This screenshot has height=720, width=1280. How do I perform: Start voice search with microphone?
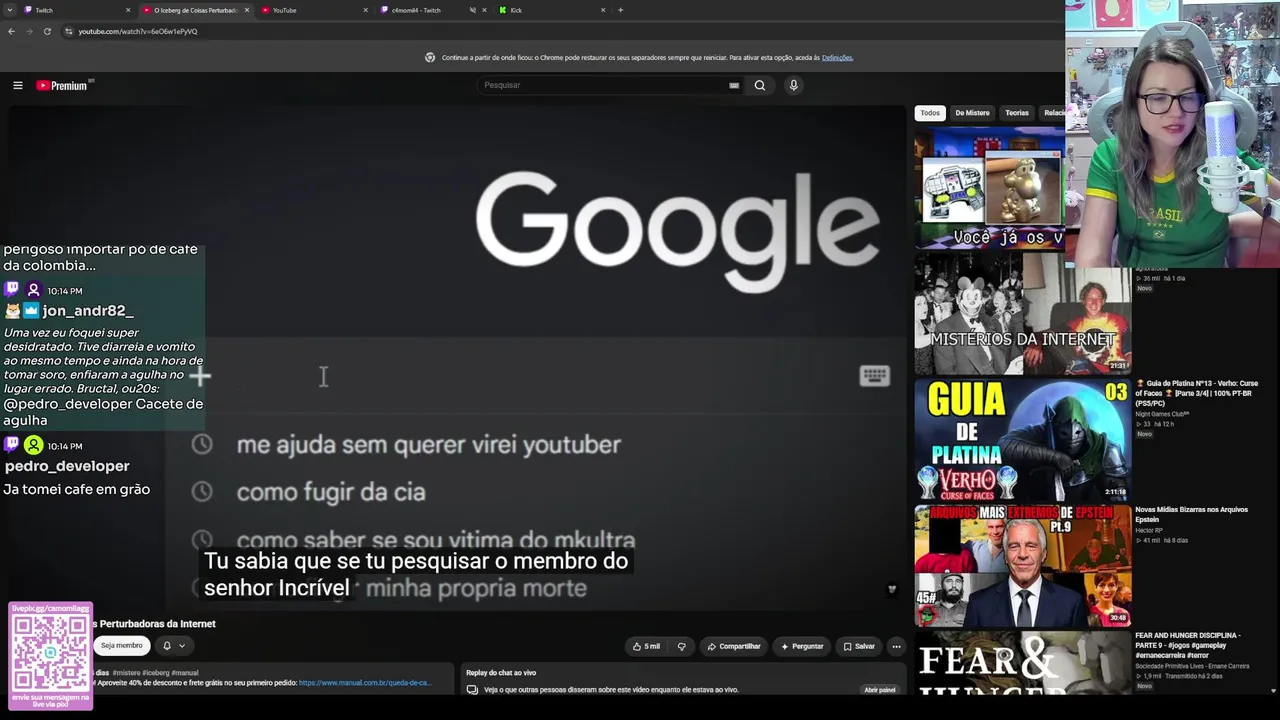tap(793, 85)
